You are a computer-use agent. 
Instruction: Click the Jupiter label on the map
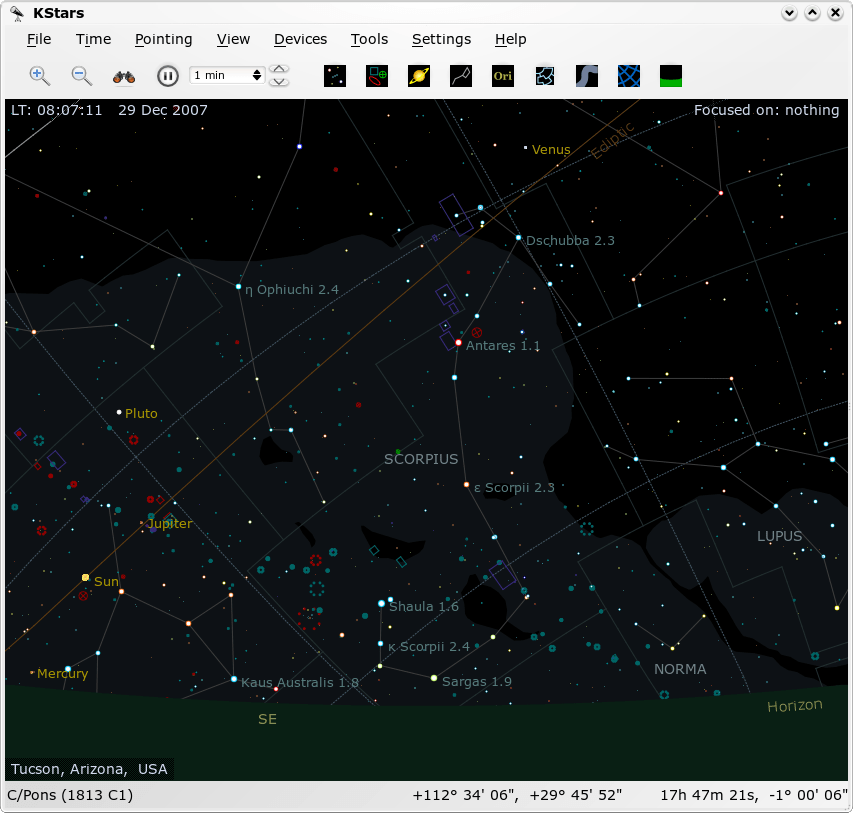(x=170, y=524)
